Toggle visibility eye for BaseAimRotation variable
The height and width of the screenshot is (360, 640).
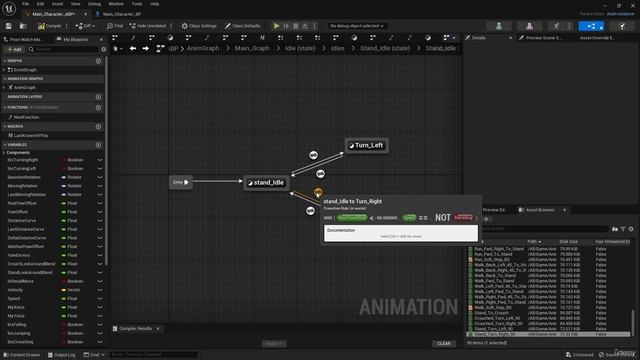pyautogui.click(x=100, y=177)
